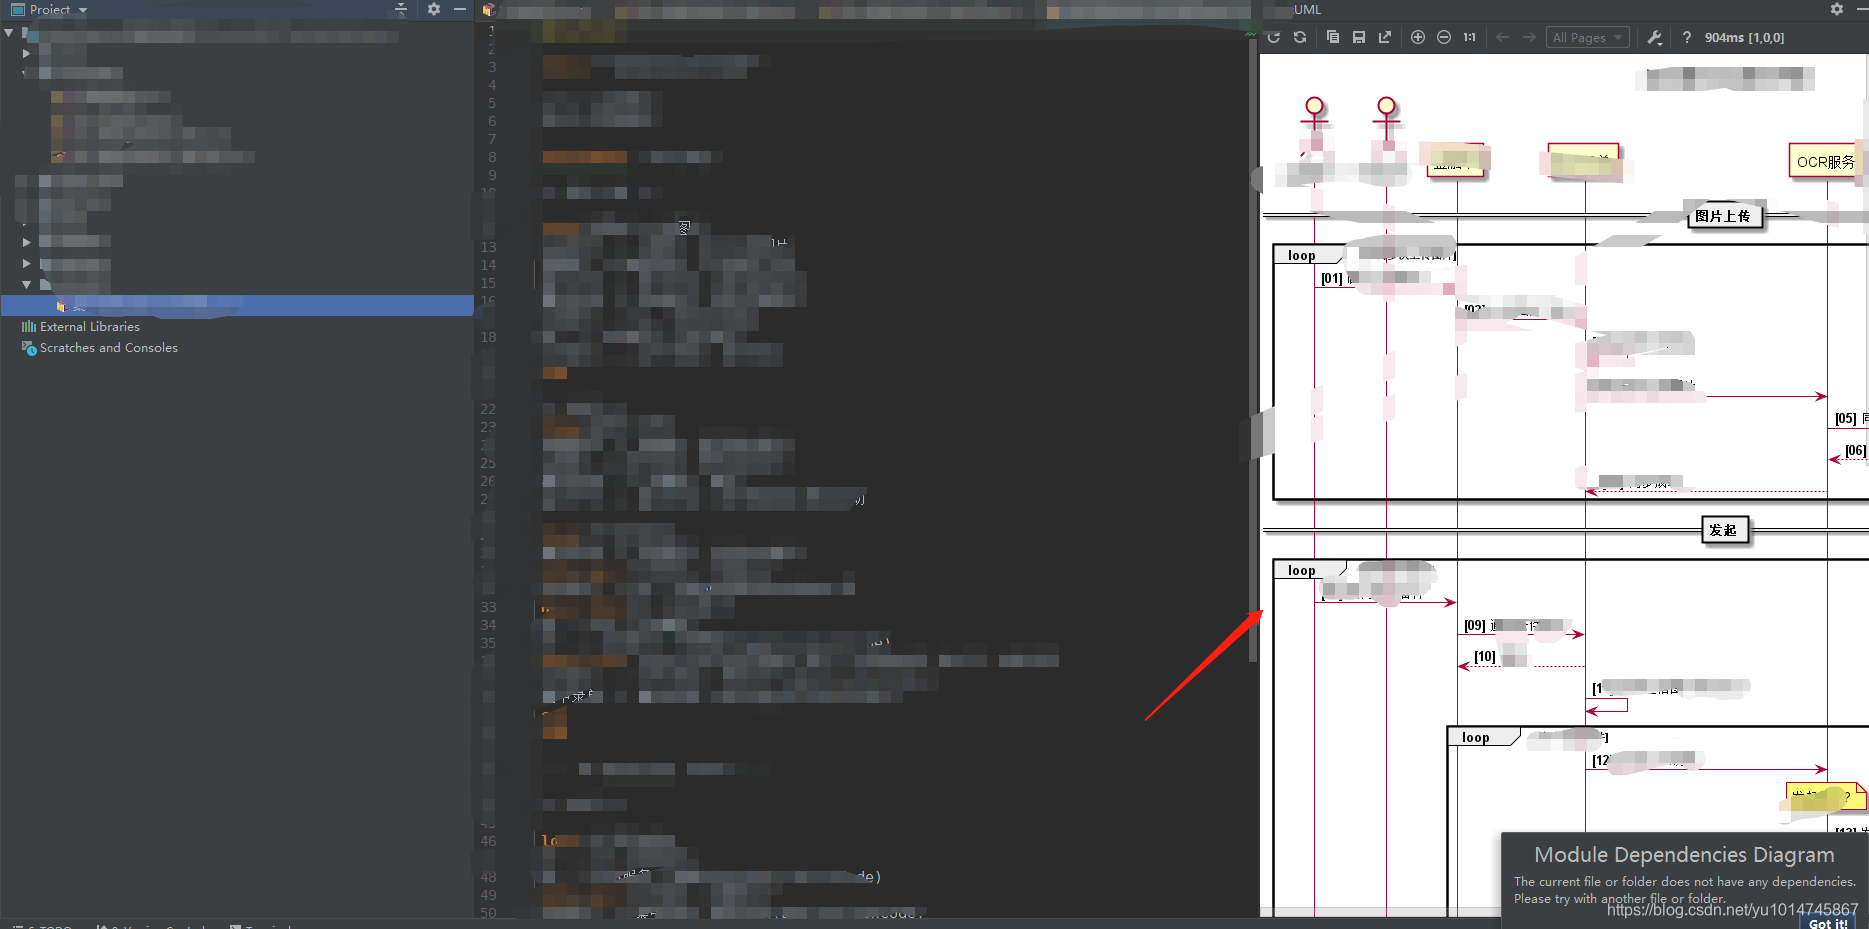
Task: Click message label [10] in diagram
Action: pyautogui.click(x=1485, y=657)
